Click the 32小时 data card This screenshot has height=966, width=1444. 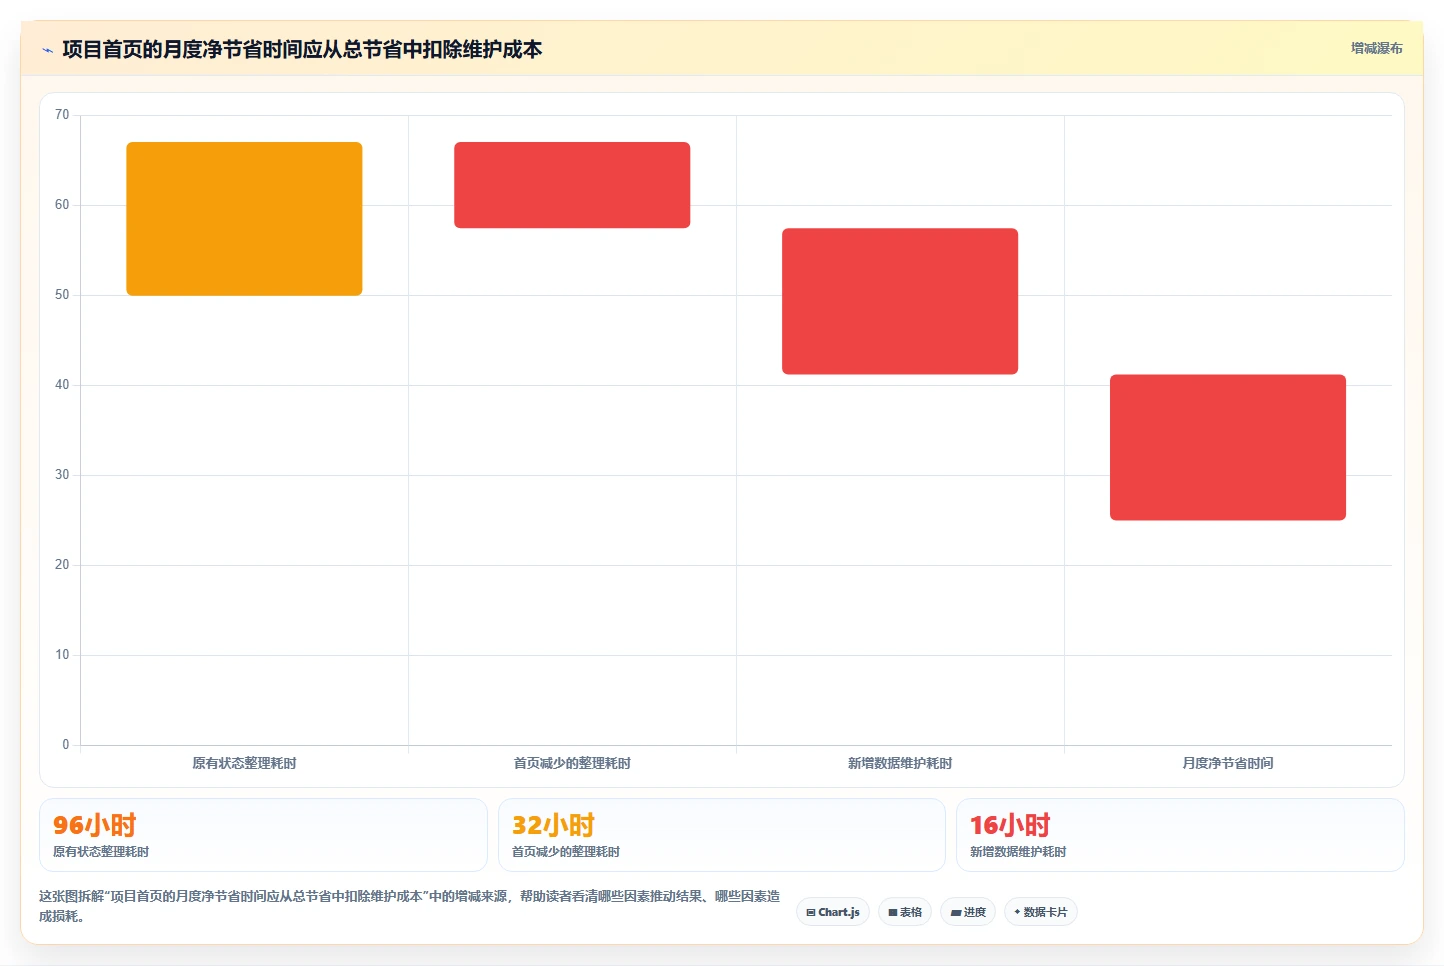click(x=721, y=835)
